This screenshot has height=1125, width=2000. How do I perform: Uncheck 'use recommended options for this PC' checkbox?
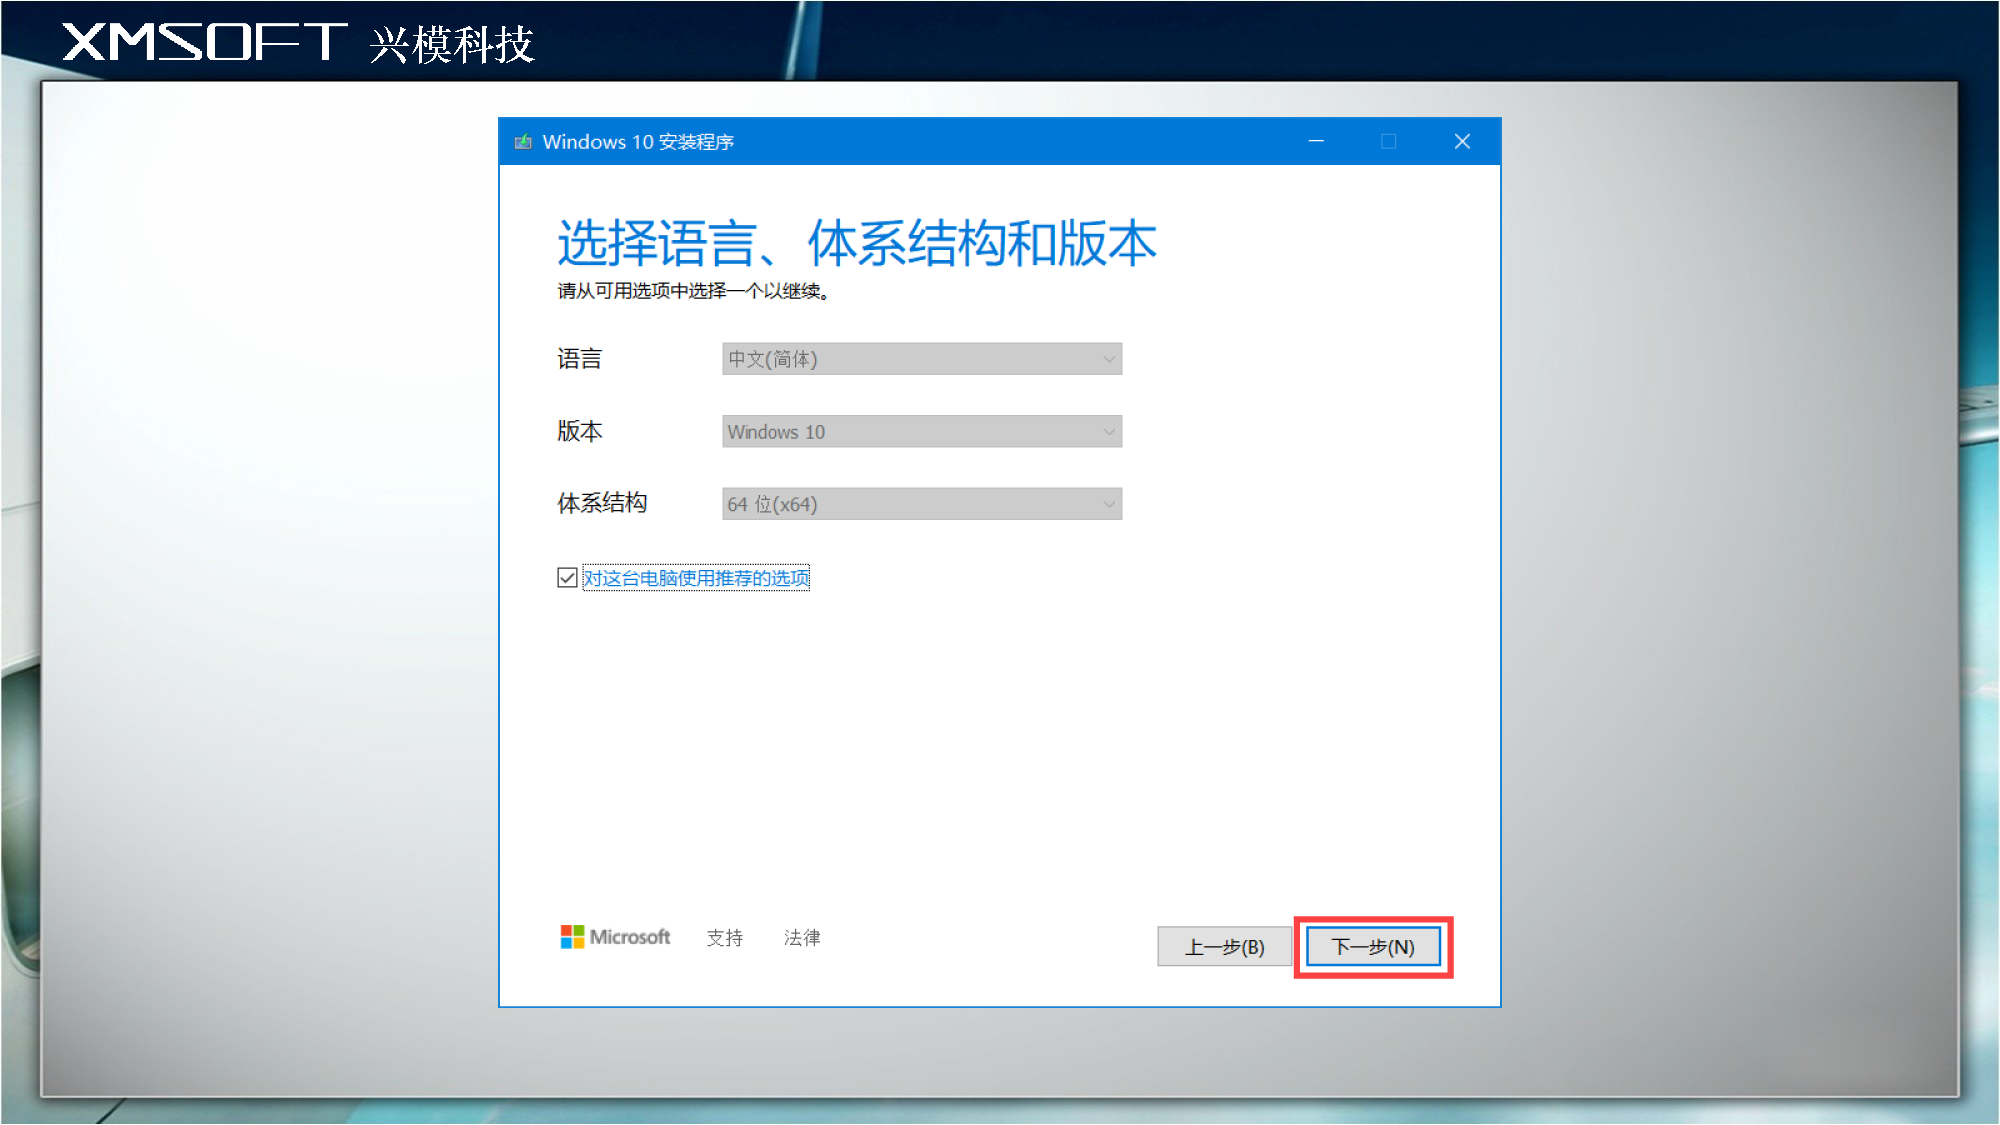pos(567,578)
